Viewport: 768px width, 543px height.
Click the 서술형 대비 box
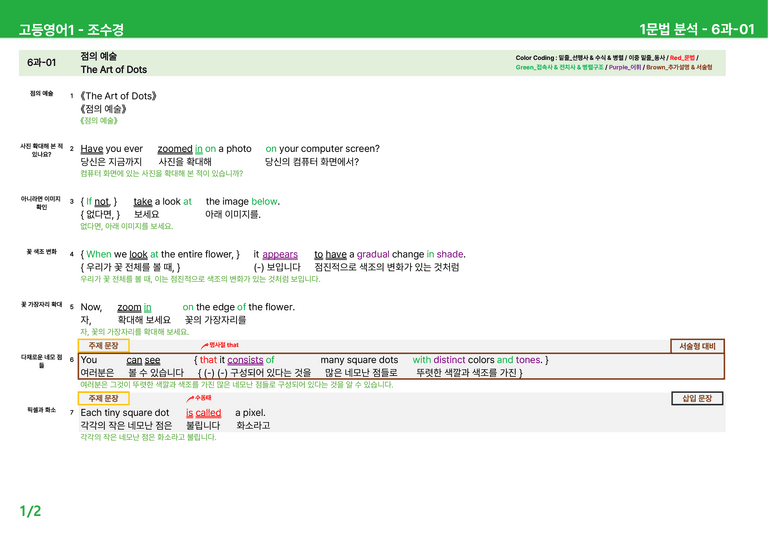click(697, 346)
